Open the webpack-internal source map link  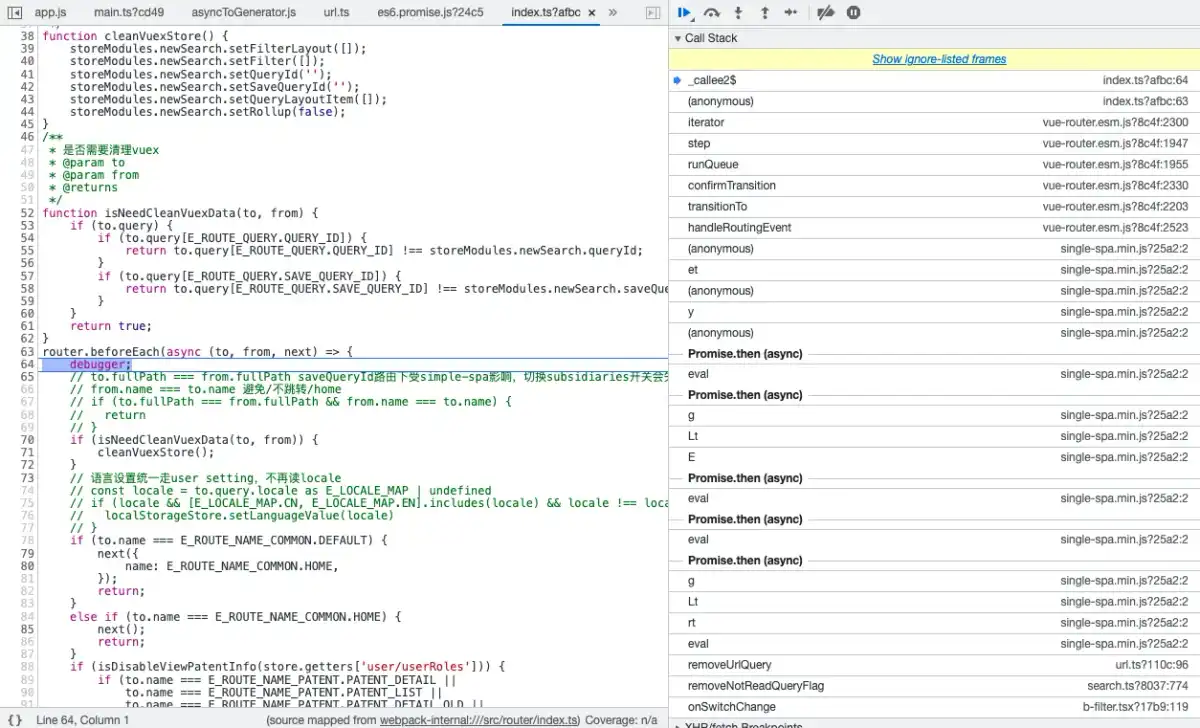(479, 720)
